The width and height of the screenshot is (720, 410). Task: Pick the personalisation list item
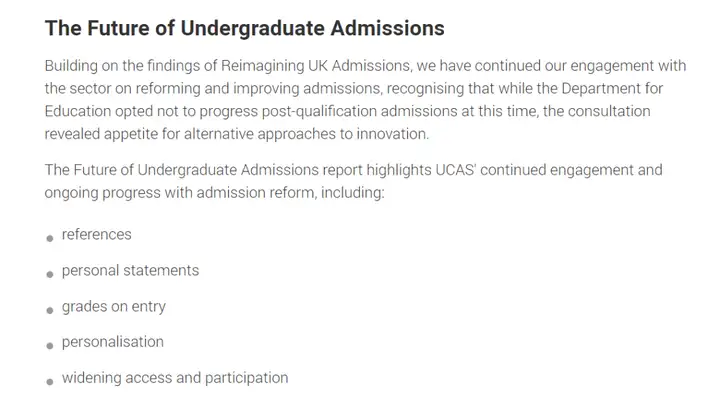112,342
